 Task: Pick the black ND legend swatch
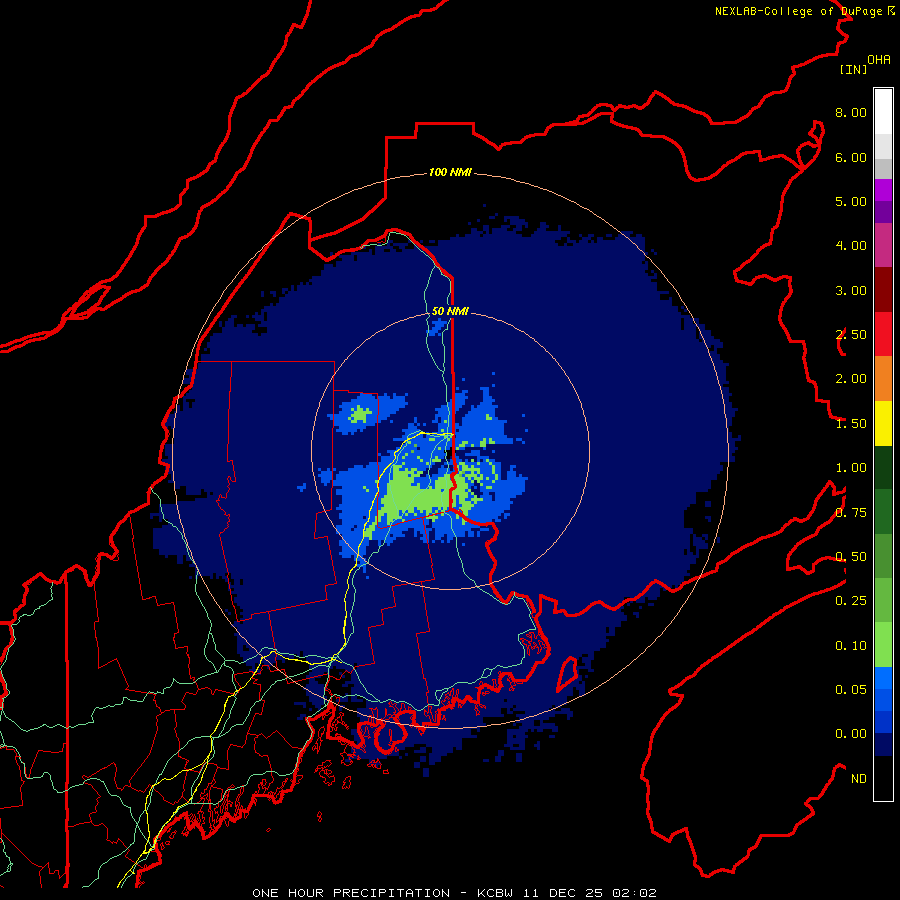(x=883, y=778)
